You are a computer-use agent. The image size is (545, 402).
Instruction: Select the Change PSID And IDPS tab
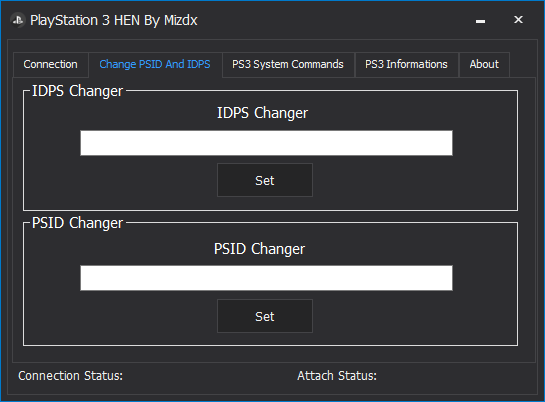coord(155,64)
